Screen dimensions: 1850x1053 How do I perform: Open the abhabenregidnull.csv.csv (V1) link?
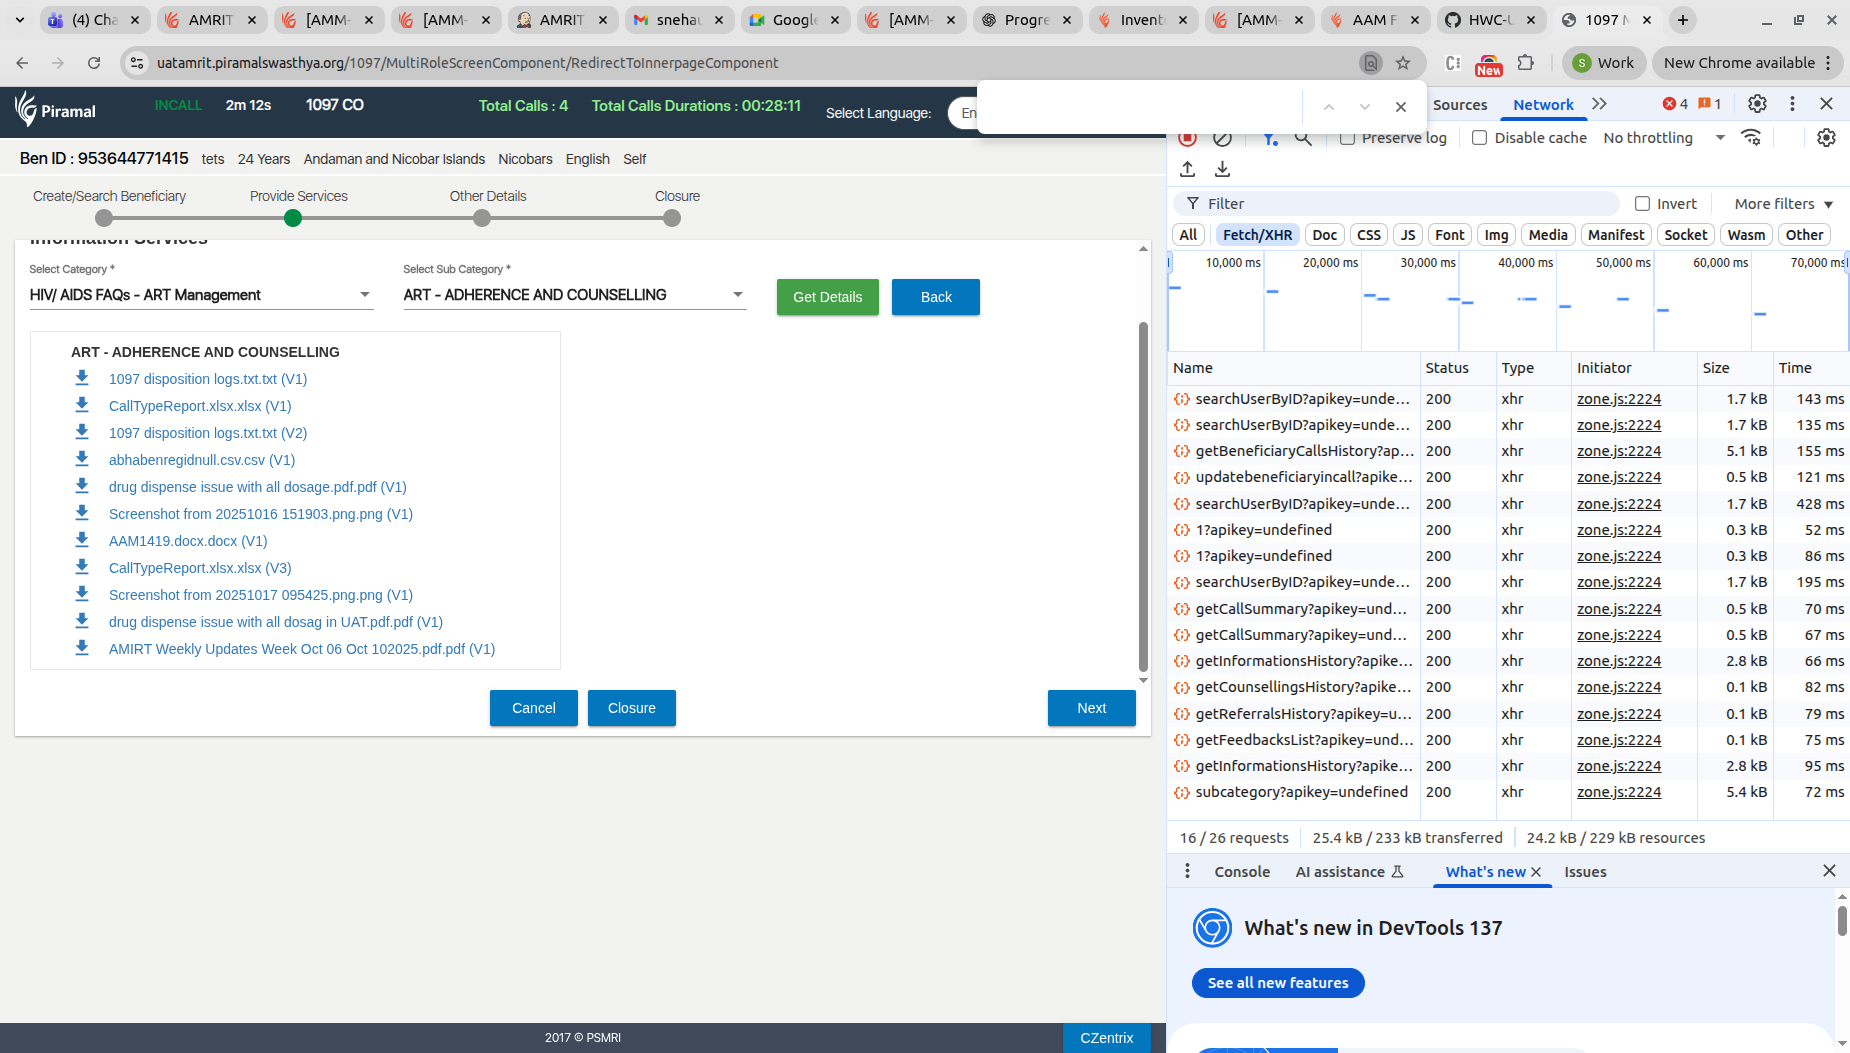[202, 460]
